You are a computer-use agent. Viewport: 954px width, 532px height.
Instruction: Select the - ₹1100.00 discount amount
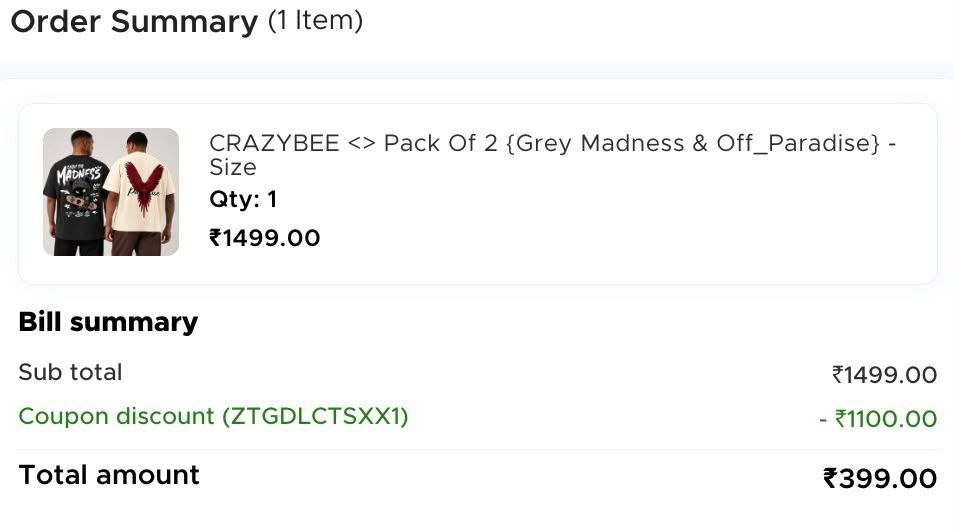(x=877, y=419)
